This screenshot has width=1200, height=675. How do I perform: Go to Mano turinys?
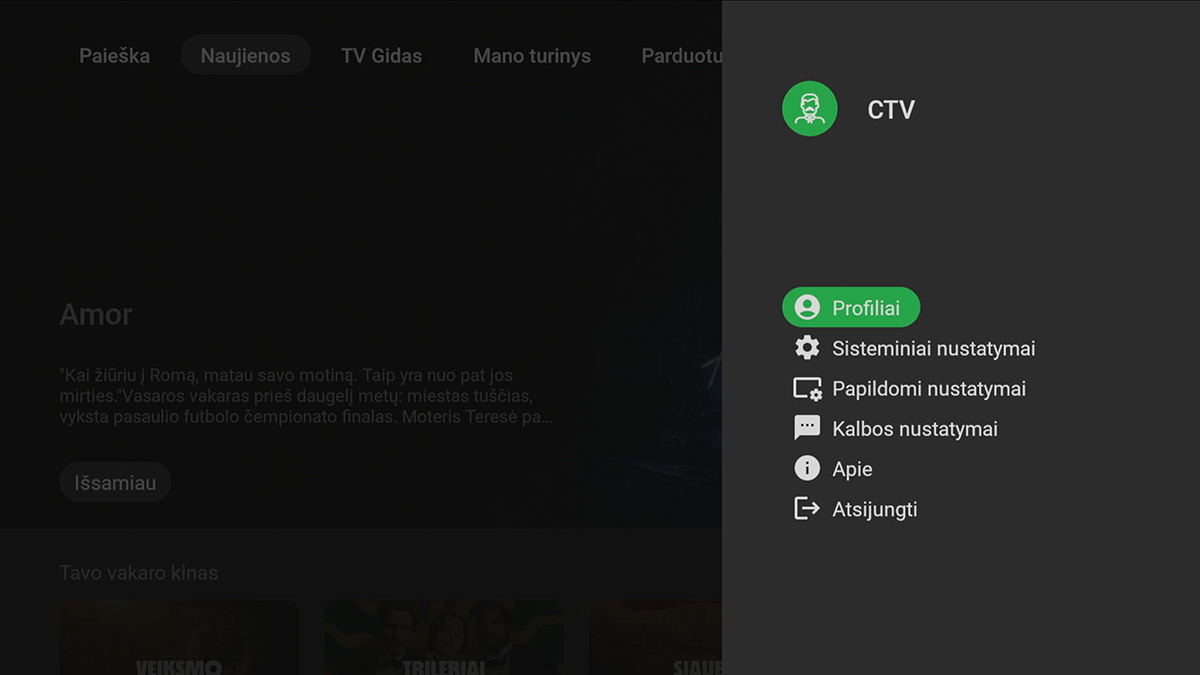531,55
